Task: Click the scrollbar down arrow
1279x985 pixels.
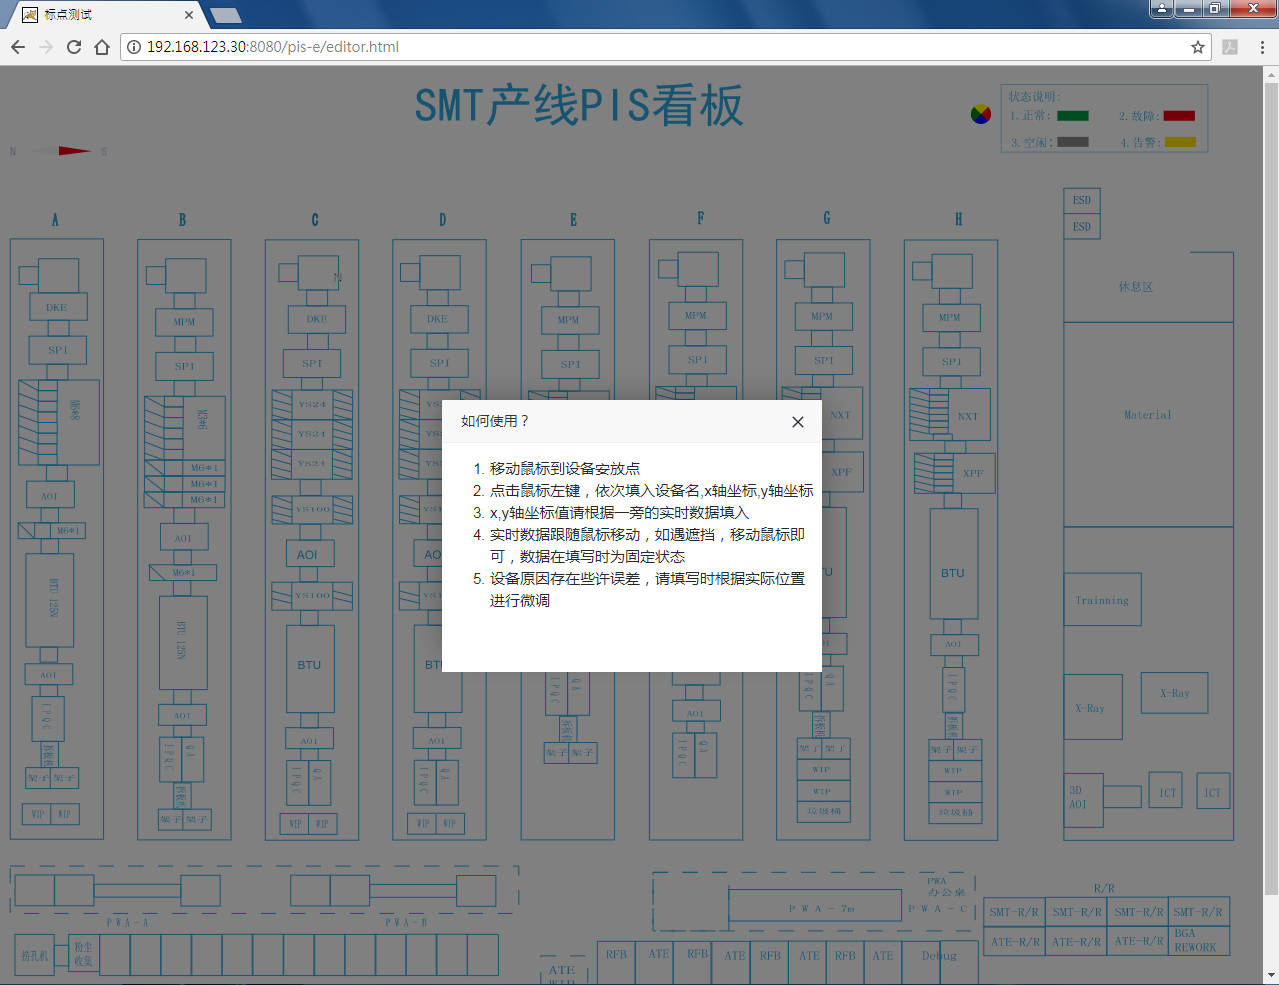Action: pyautogui.click(x=1271, y=975)
